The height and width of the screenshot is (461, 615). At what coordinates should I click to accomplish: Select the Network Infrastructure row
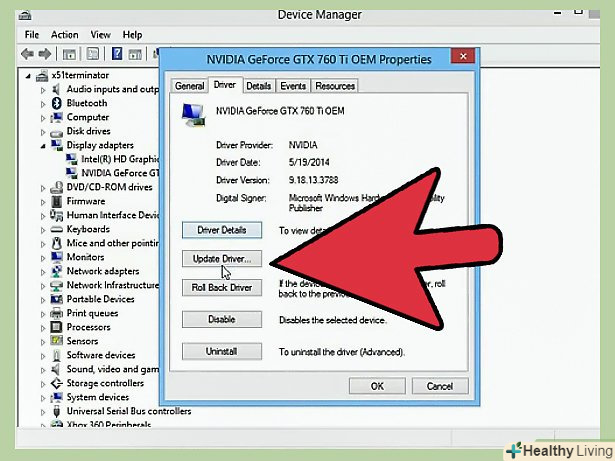(105, 285)
